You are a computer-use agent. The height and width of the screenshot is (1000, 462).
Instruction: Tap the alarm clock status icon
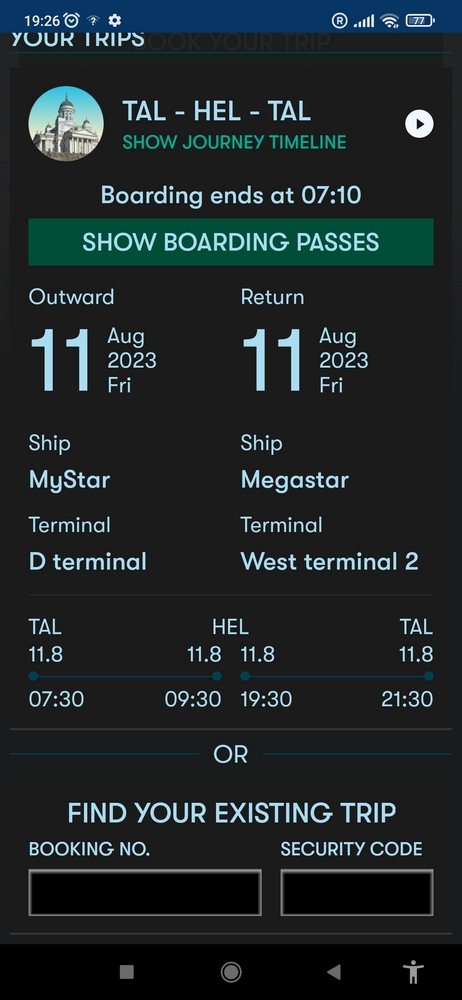[x=71, y=20]
